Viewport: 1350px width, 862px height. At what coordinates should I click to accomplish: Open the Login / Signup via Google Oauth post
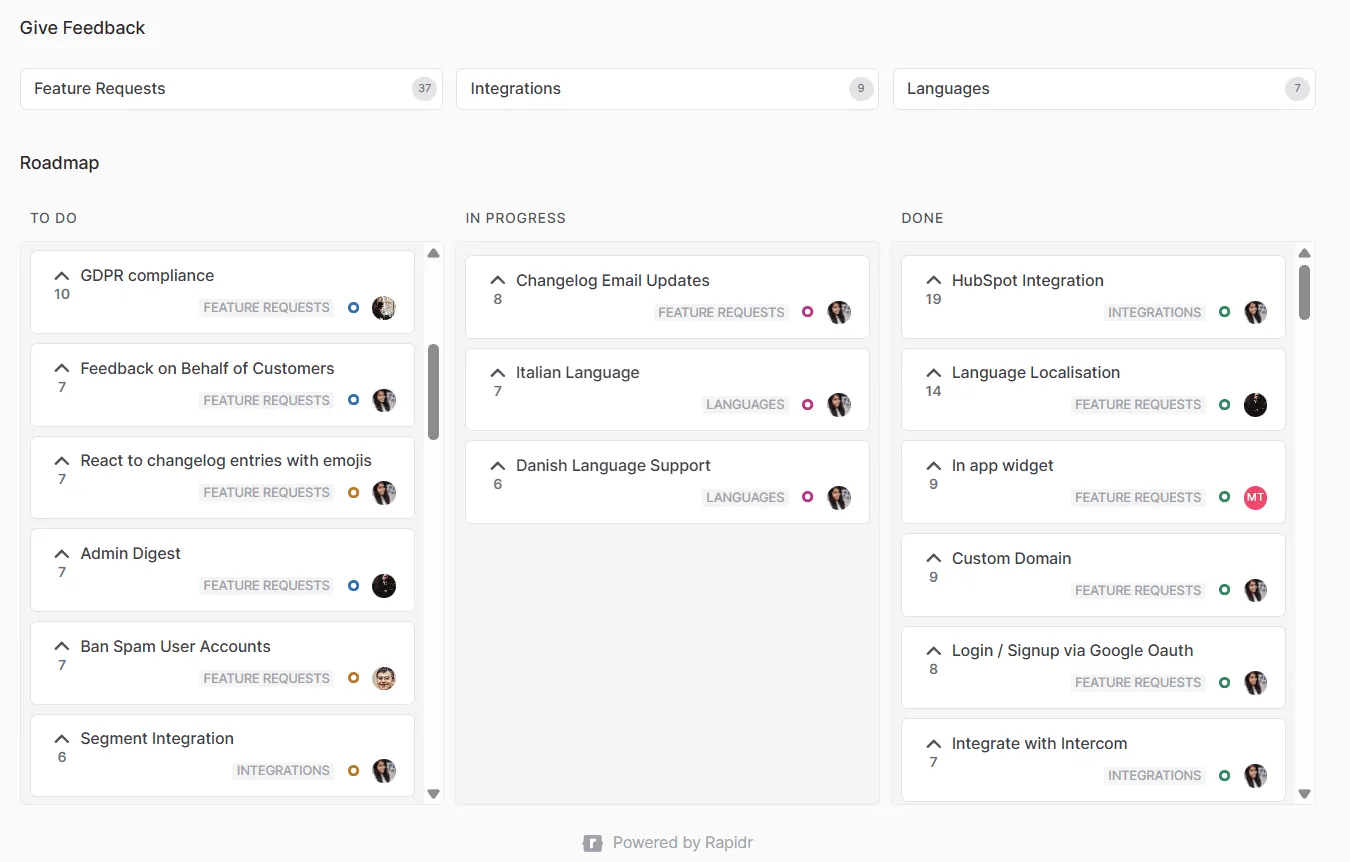click(1072, 651)
